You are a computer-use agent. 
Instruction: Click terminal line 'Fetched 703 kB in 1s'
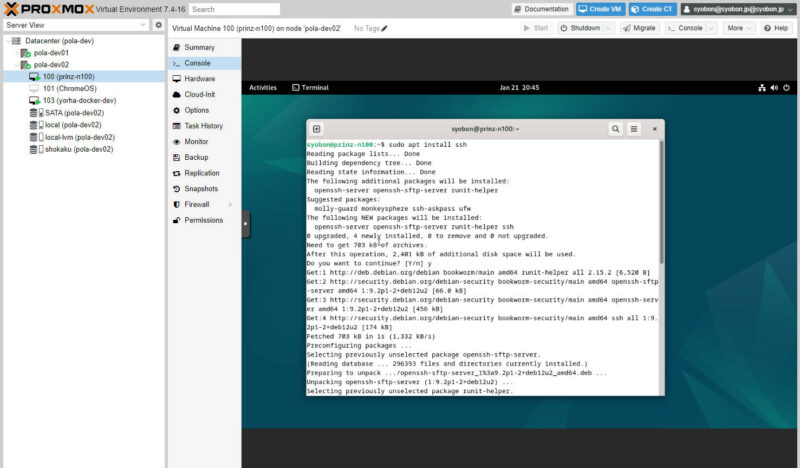371,337
